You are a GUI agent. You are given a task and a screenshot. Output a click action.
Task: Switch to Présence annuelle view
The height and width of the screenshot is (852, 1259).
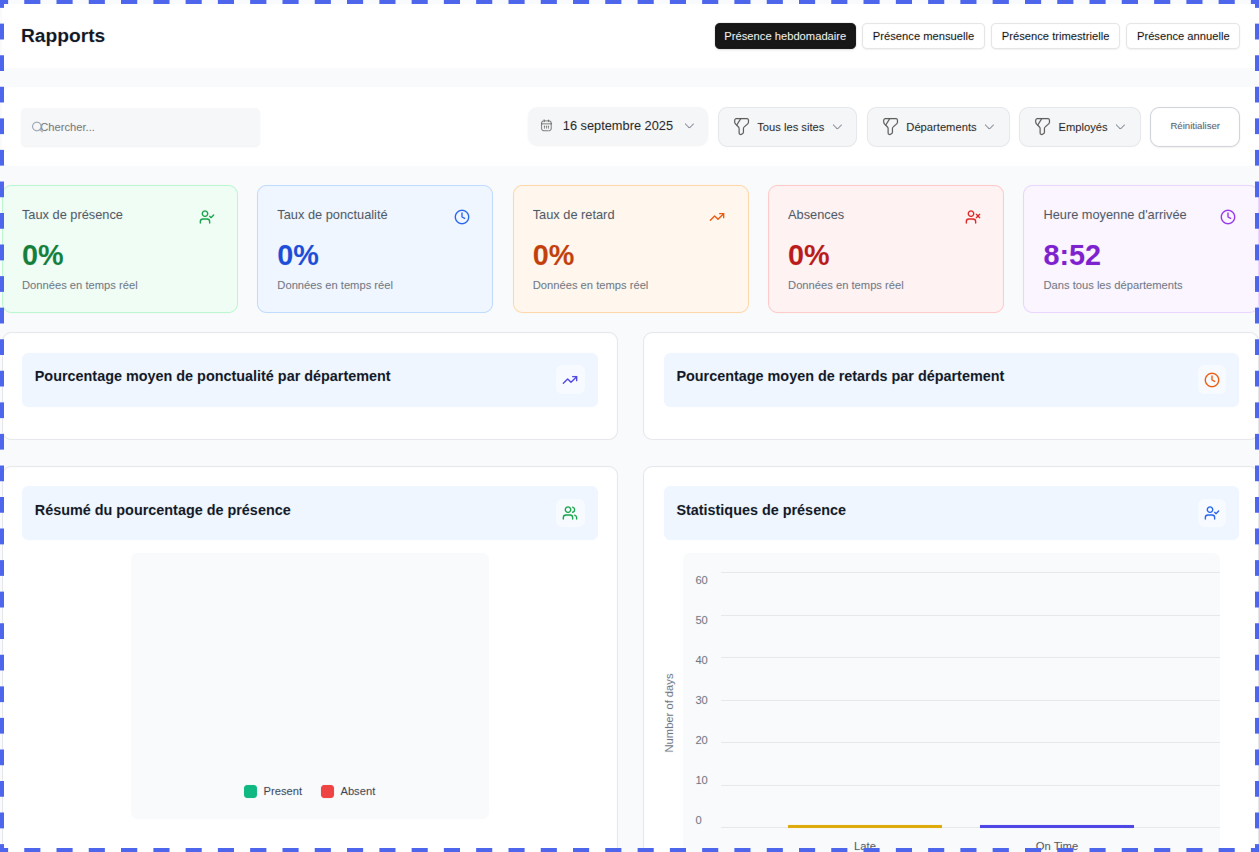(1183, 36)
